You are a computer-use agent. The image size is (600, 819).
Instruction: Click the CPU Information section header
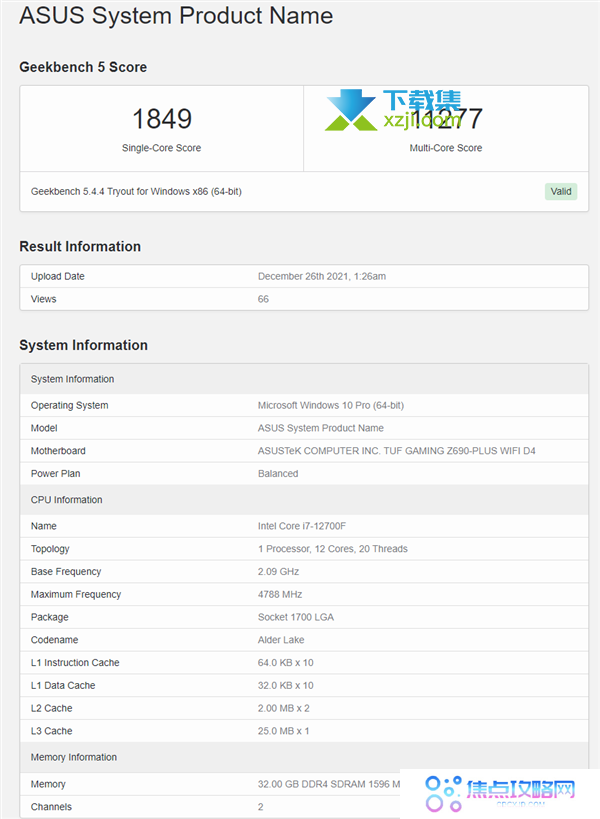point(66,500)
